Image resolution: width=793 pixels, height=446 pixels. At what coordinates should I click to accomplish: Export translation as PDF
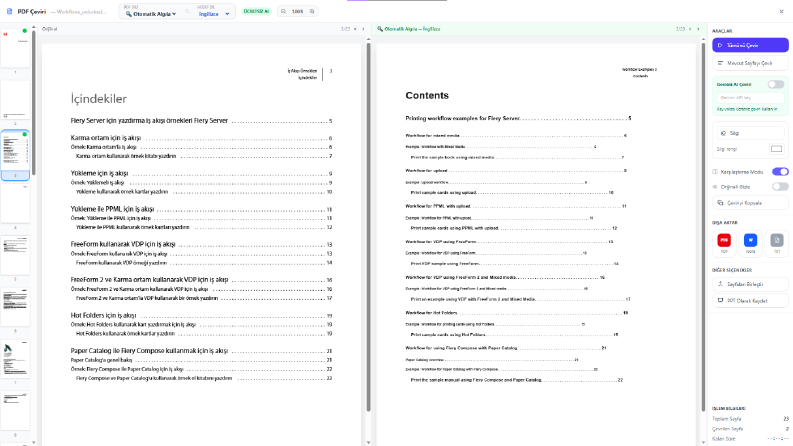pyautogui.click(x=724, y=243)
